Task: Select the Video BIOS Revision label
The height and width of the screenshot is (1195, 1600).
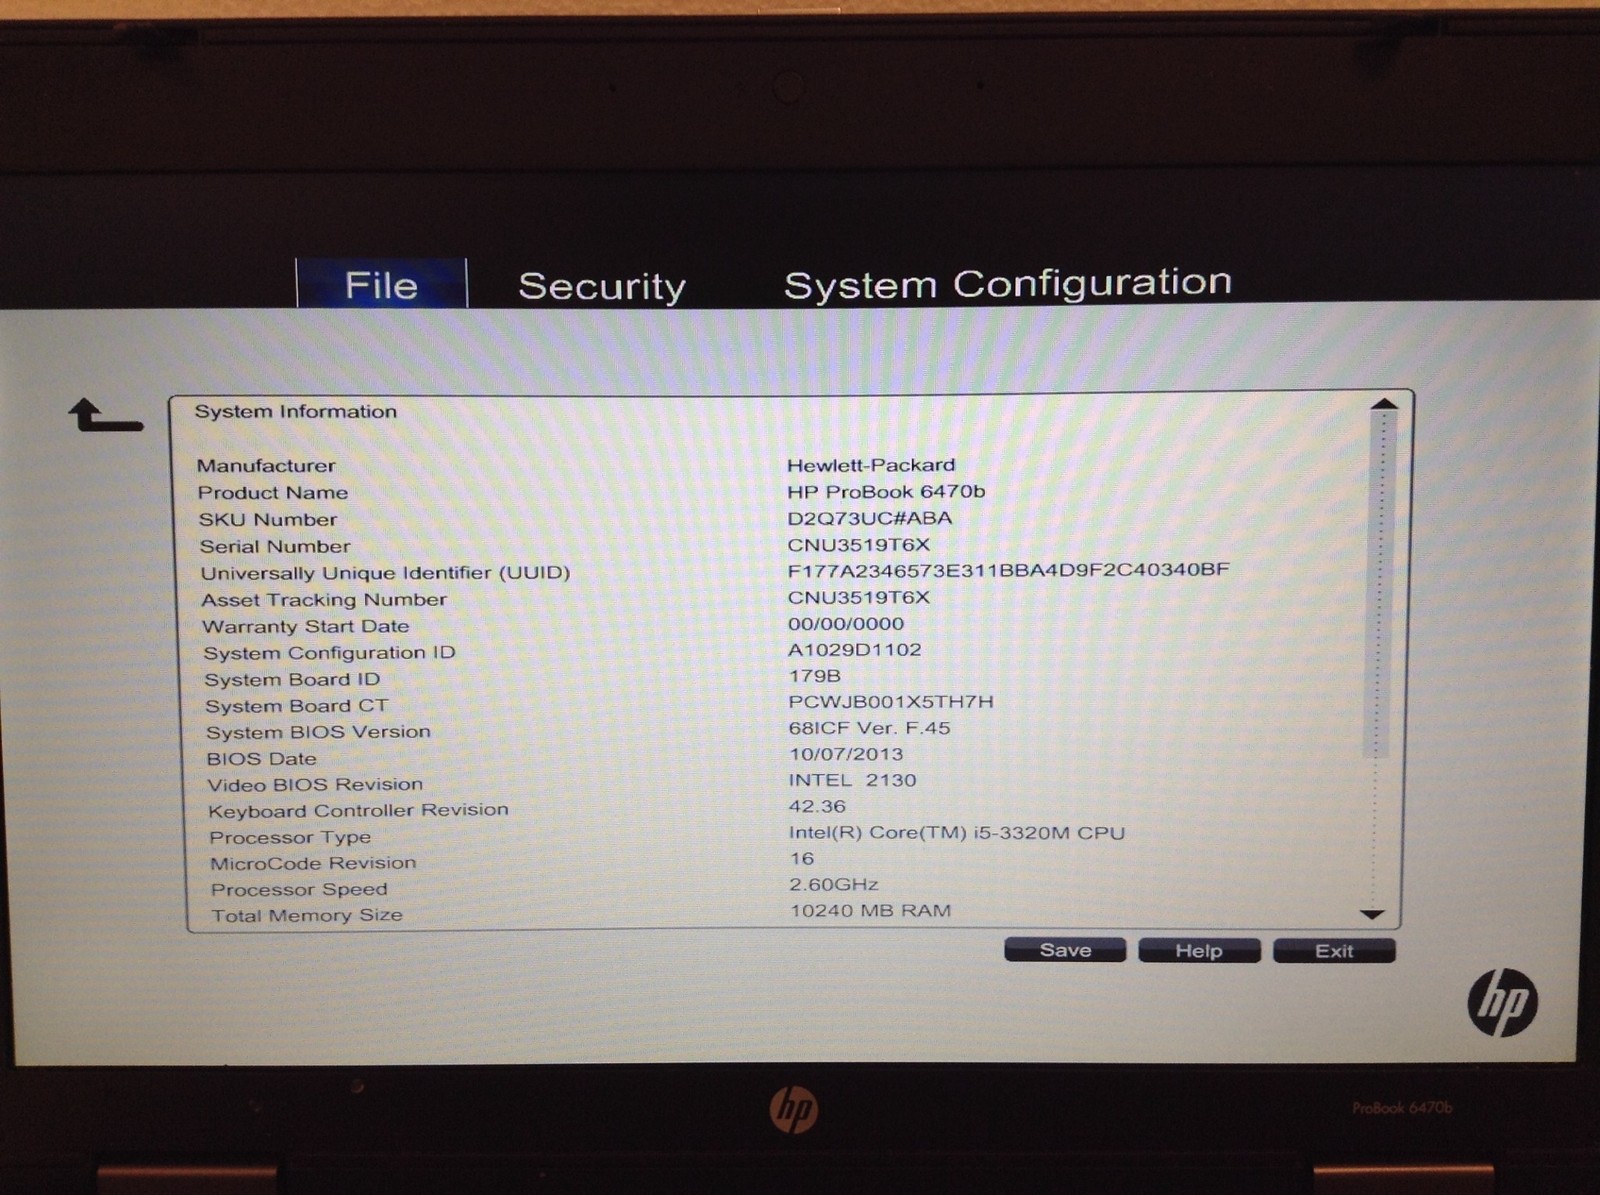Action: (x=315, y=785)
